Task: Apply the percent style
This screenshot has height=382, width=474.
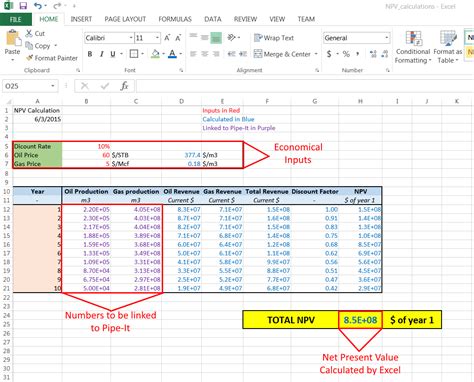Action: click(346, 54)
